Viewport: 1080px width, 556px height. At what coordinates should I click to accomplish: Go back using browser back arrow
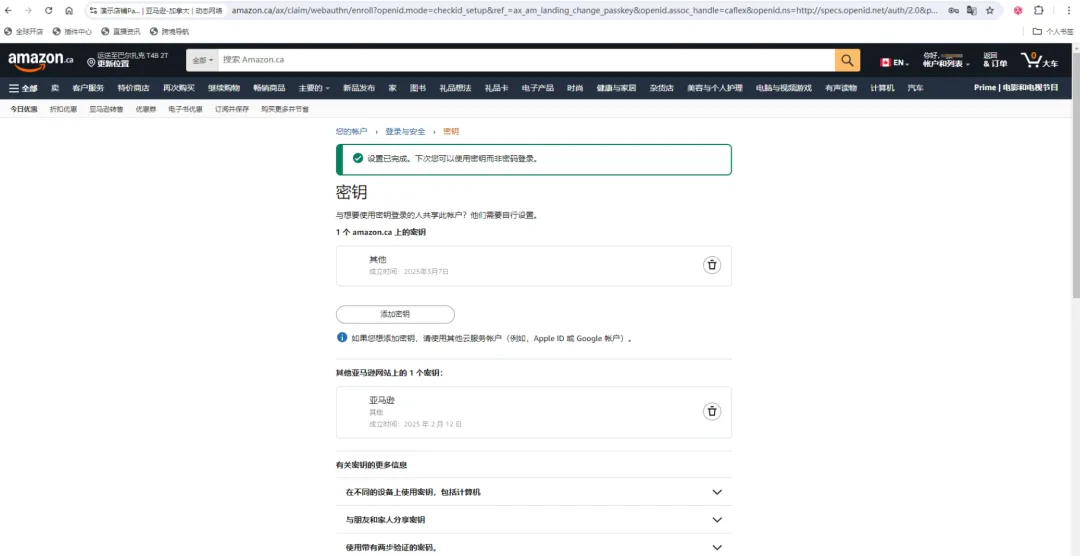[8, 10]
